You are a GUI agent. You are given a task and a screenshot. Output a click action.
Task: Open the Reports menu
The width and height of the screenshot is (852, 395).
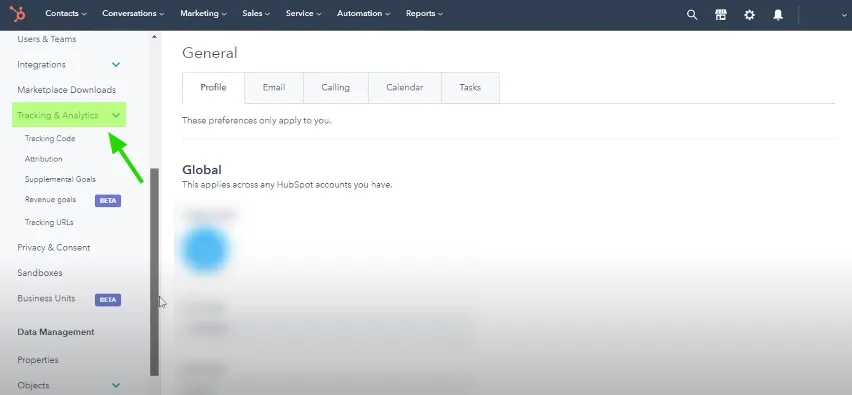click(x=424, y=14)
